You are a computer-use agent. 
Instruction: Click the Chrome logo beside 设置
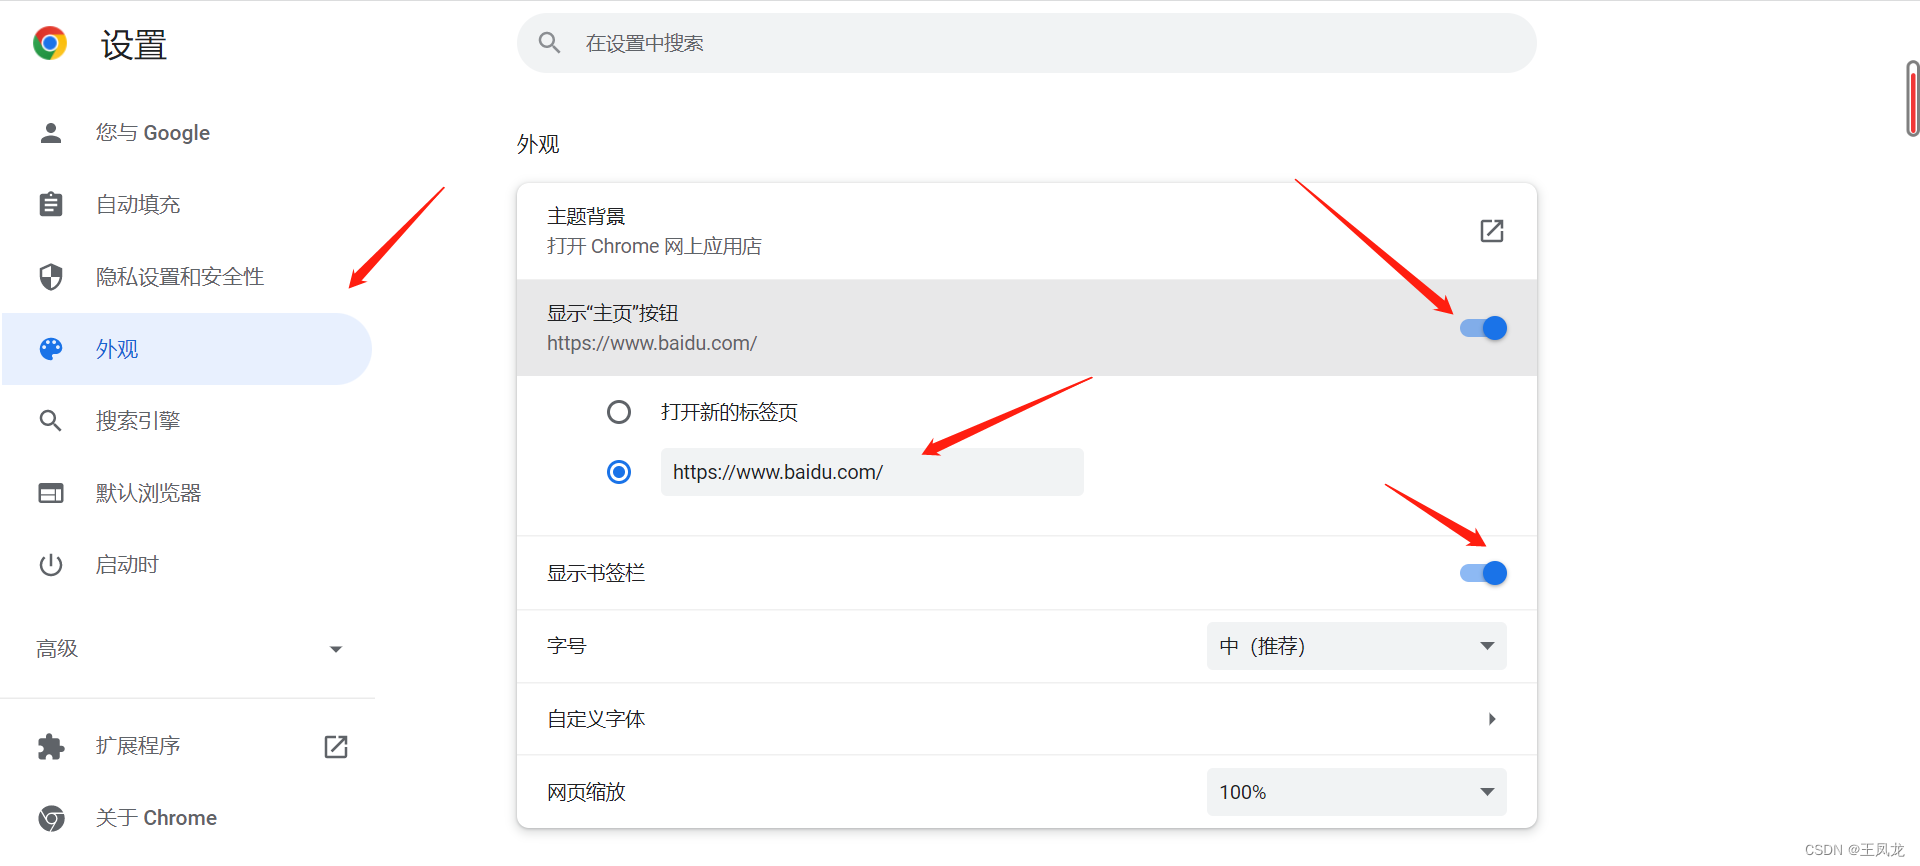(x=50, y=43)
